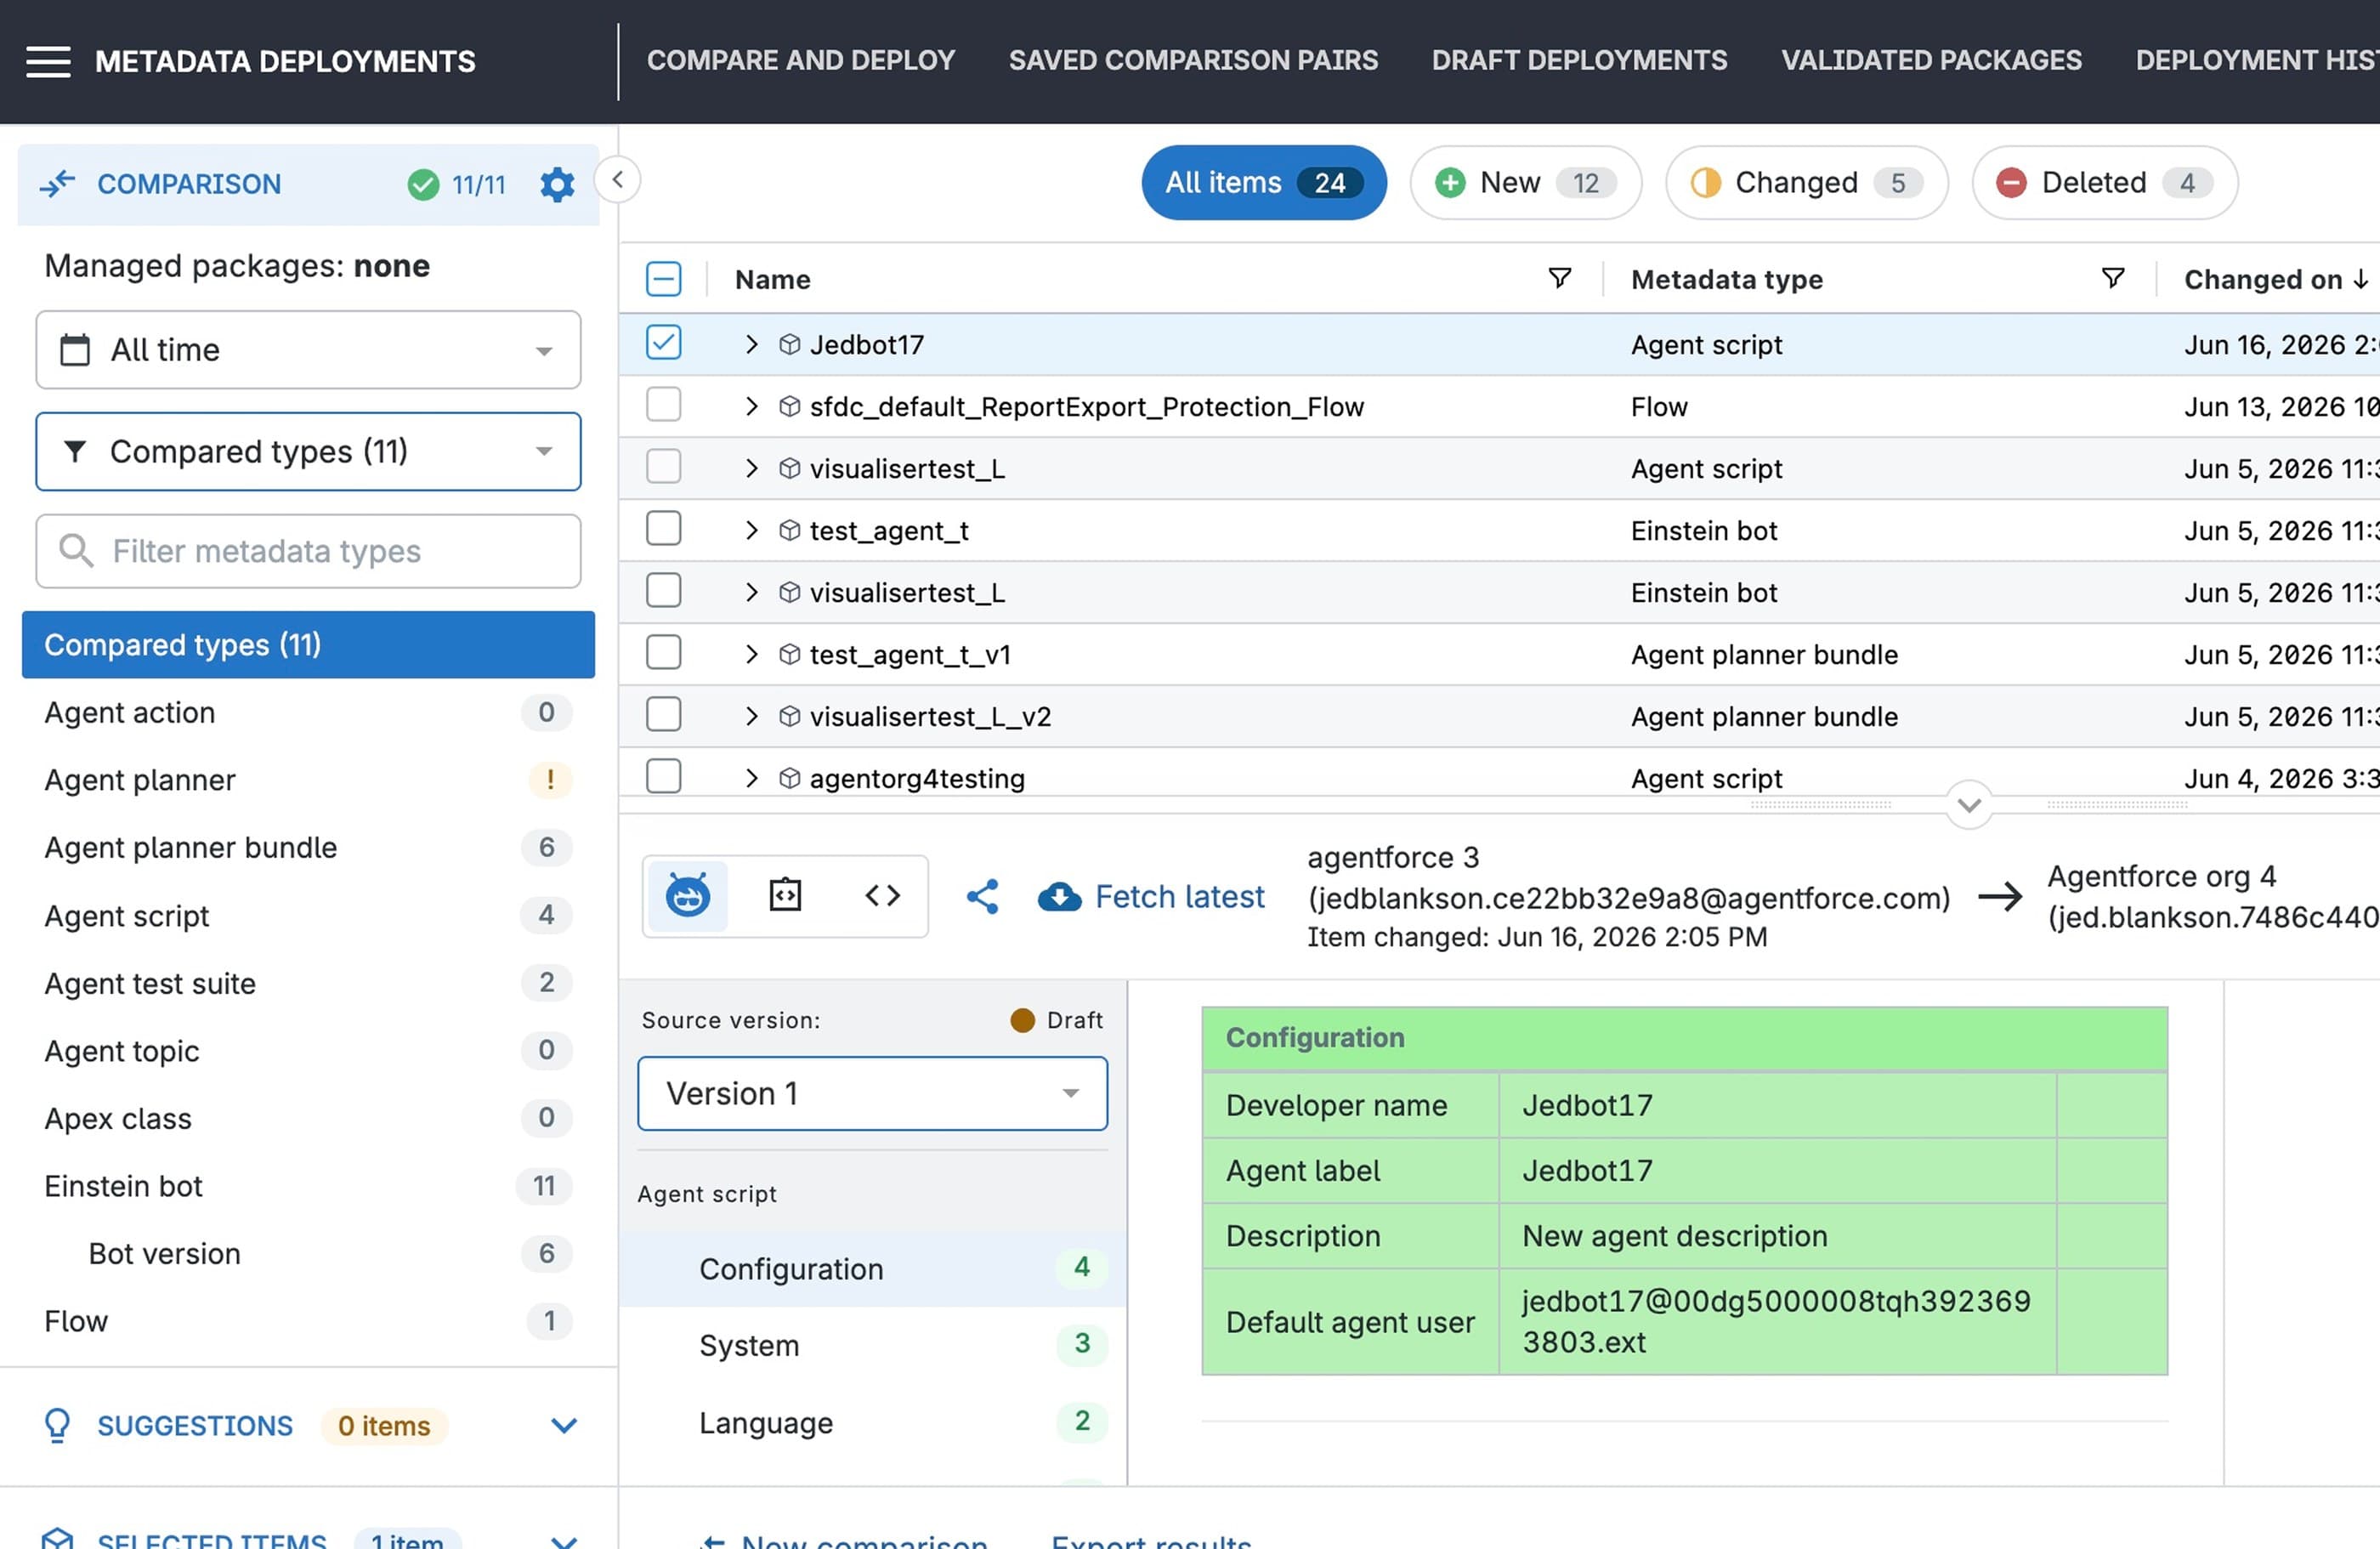Check the visualisertest_L_v2 row checkbox
Image resolution: width=2380 pixels, height=1549 pixels.
663,715
